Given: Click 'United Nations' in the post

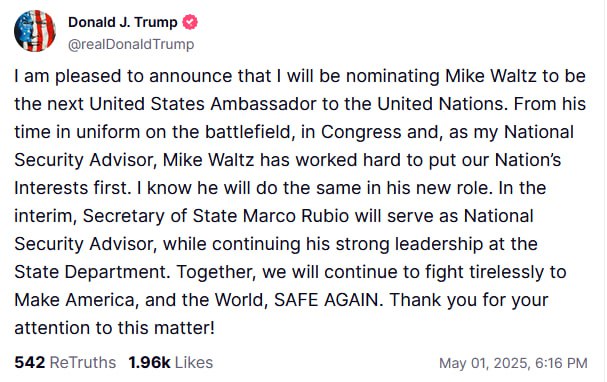Looking at the screenshot, I should click(x=441, y=104).
